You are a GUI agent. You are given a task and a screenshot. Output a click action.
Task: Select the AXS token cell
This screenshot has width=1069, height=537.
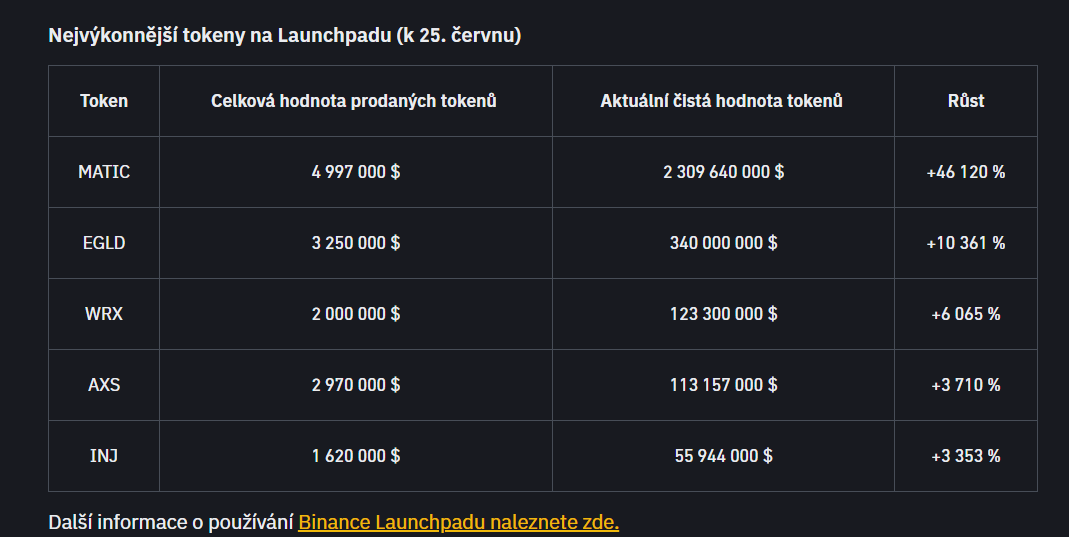click(104, 385)
